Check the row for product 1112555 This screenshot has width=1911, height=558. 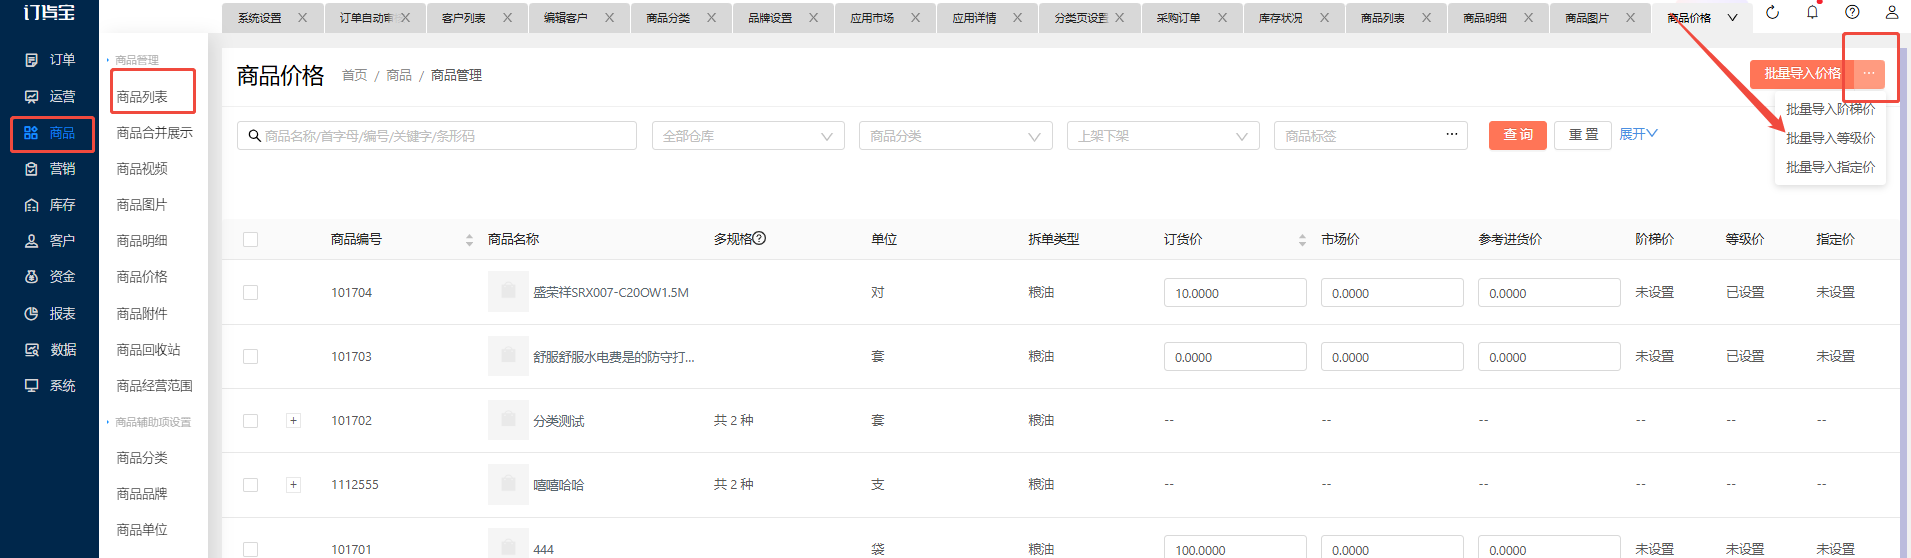(x=250, y=485)
